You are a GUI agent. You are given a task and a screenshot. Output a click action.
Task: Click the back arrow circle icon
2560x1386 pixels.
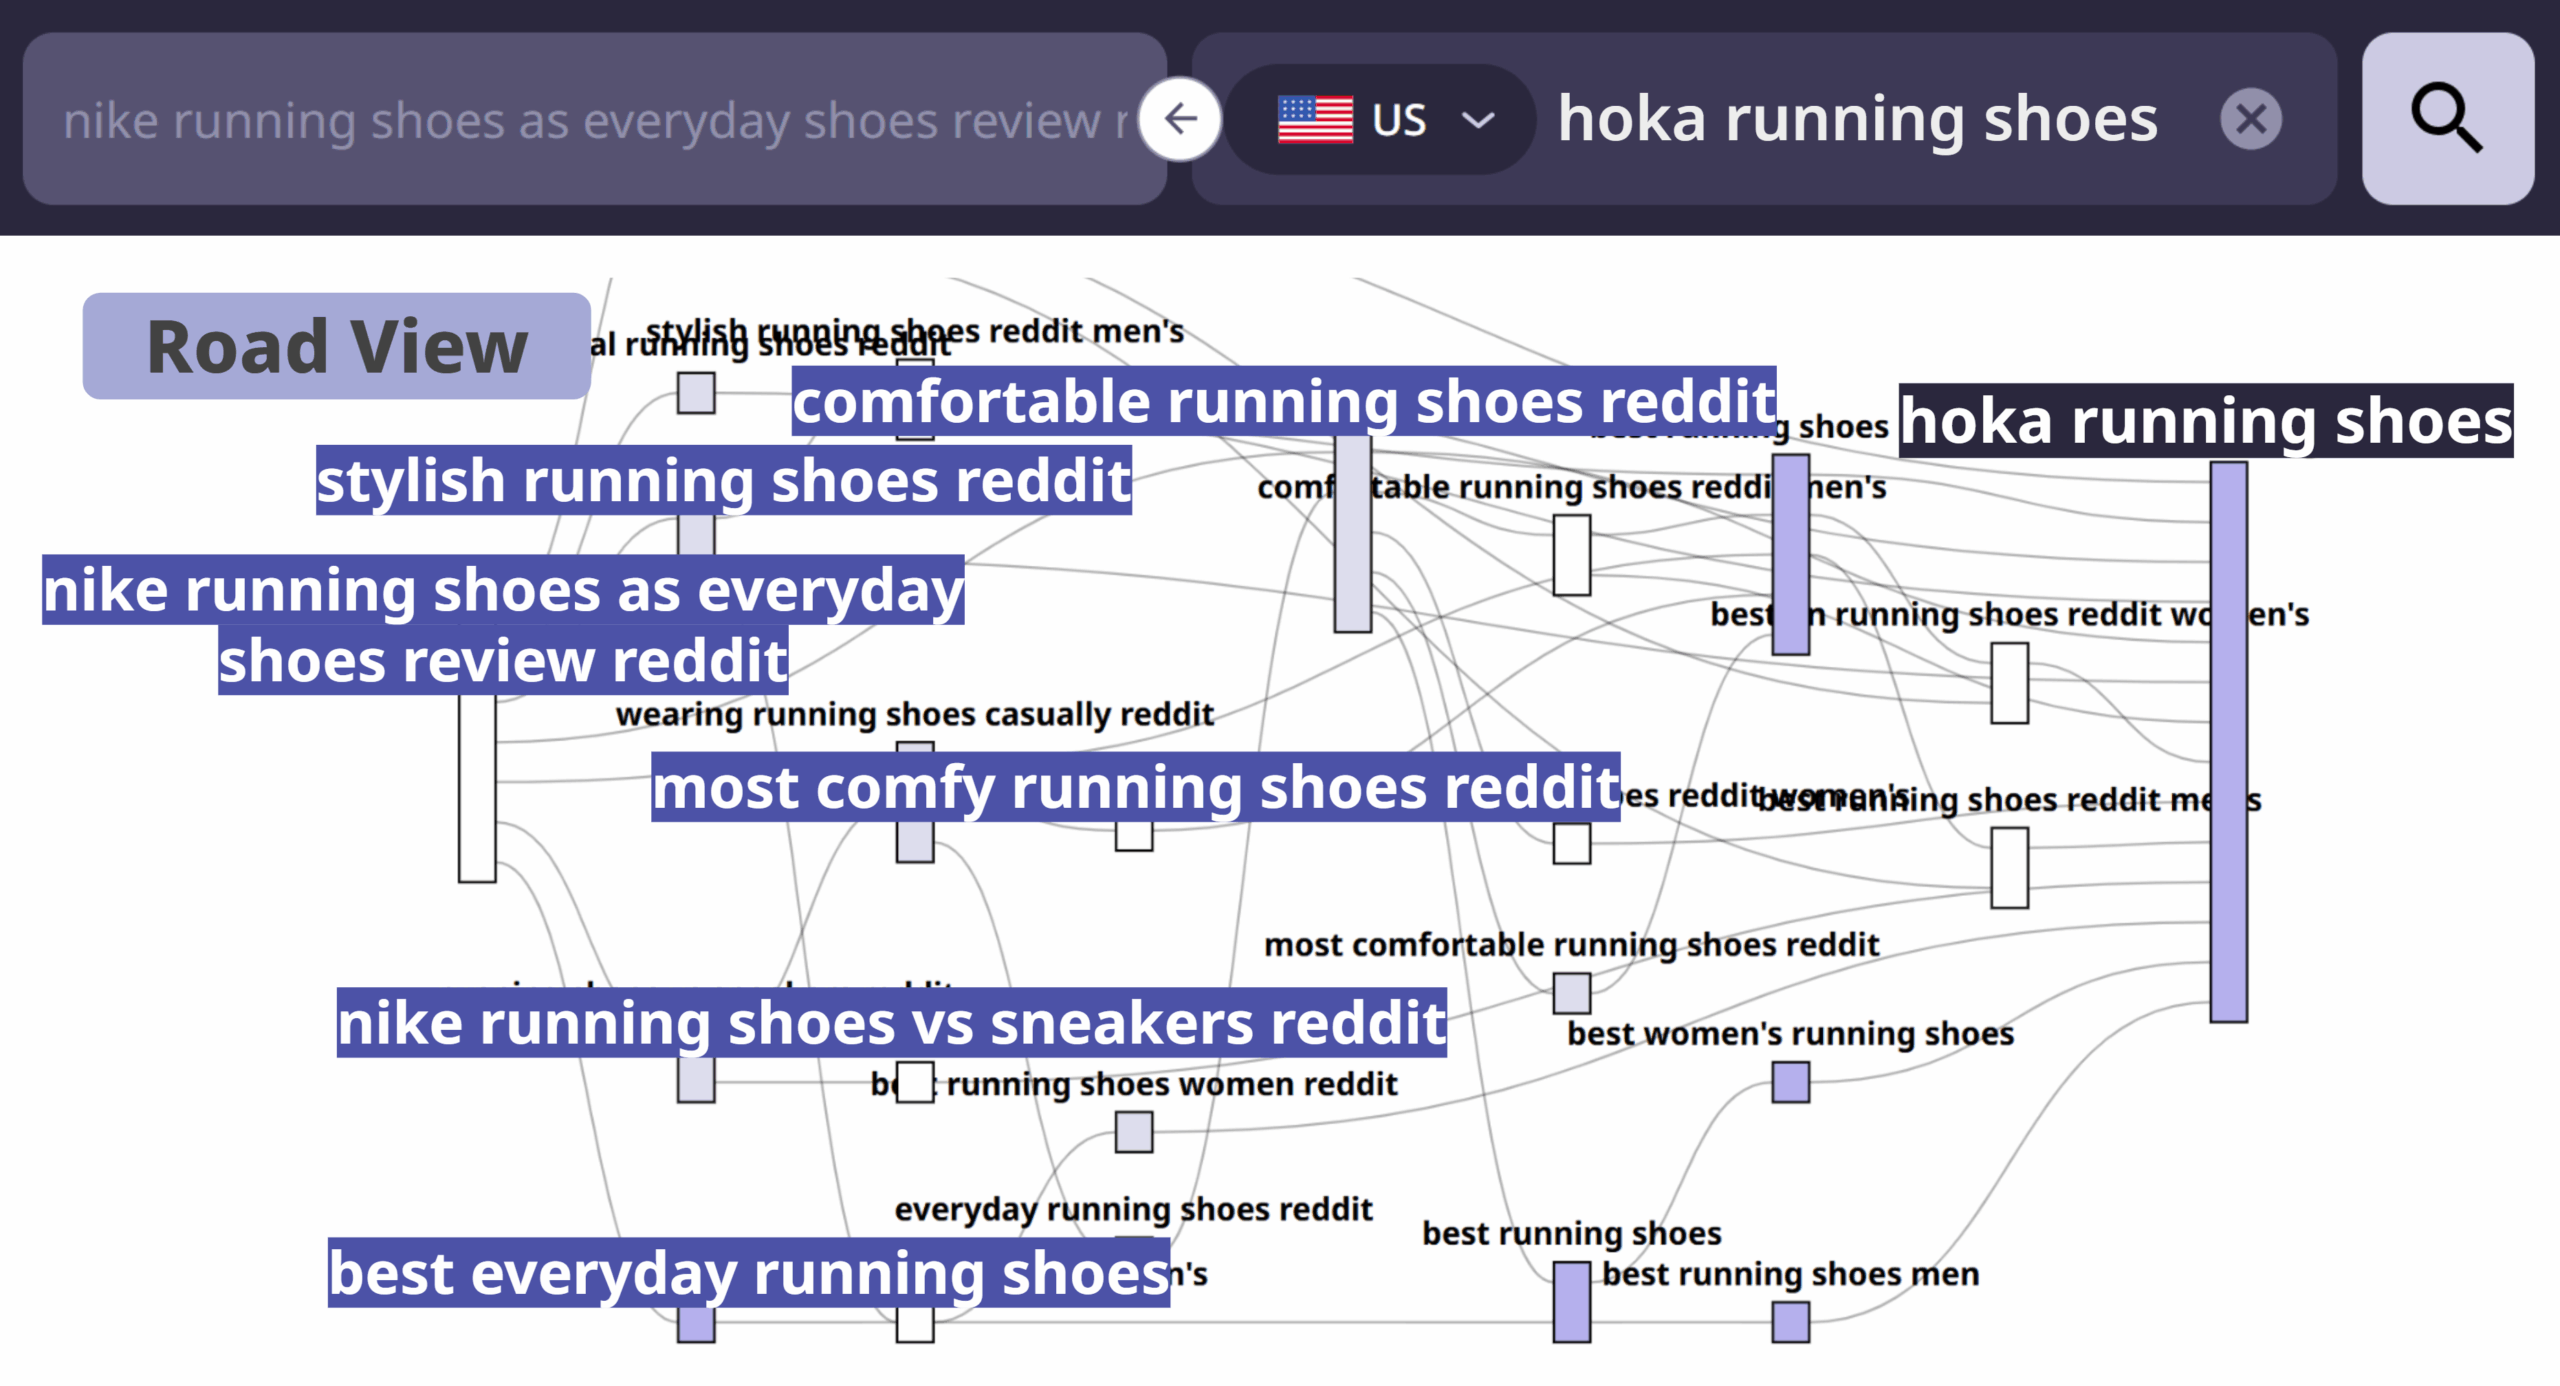point(1181,119)
